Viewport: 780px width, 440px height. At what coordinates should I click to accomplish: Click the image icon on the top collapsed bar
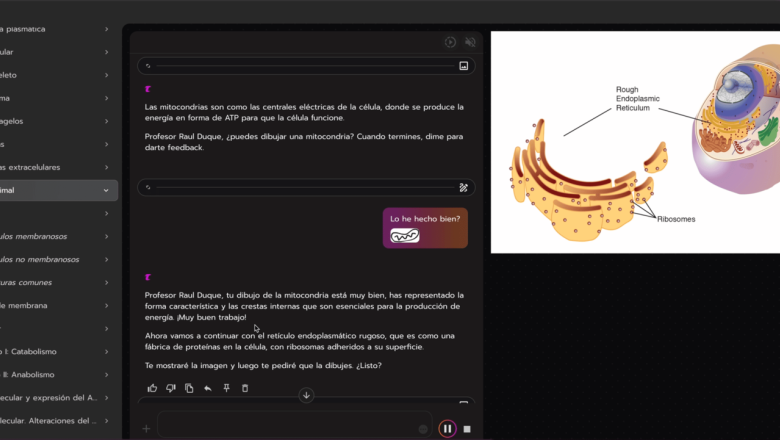463,66
